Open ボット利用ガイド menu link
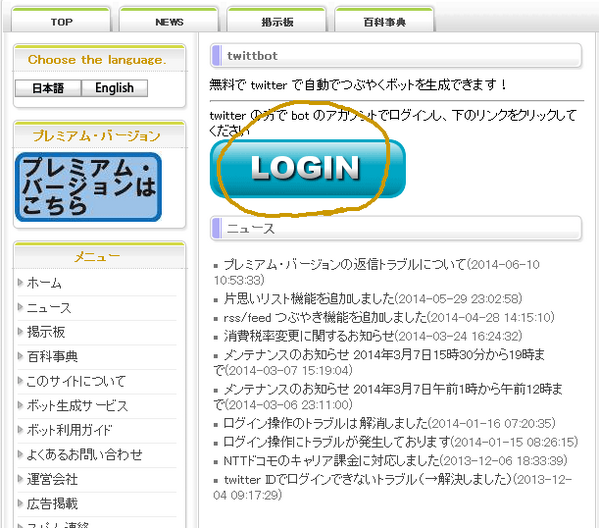The image size is (599, 528). pos(70,430)
